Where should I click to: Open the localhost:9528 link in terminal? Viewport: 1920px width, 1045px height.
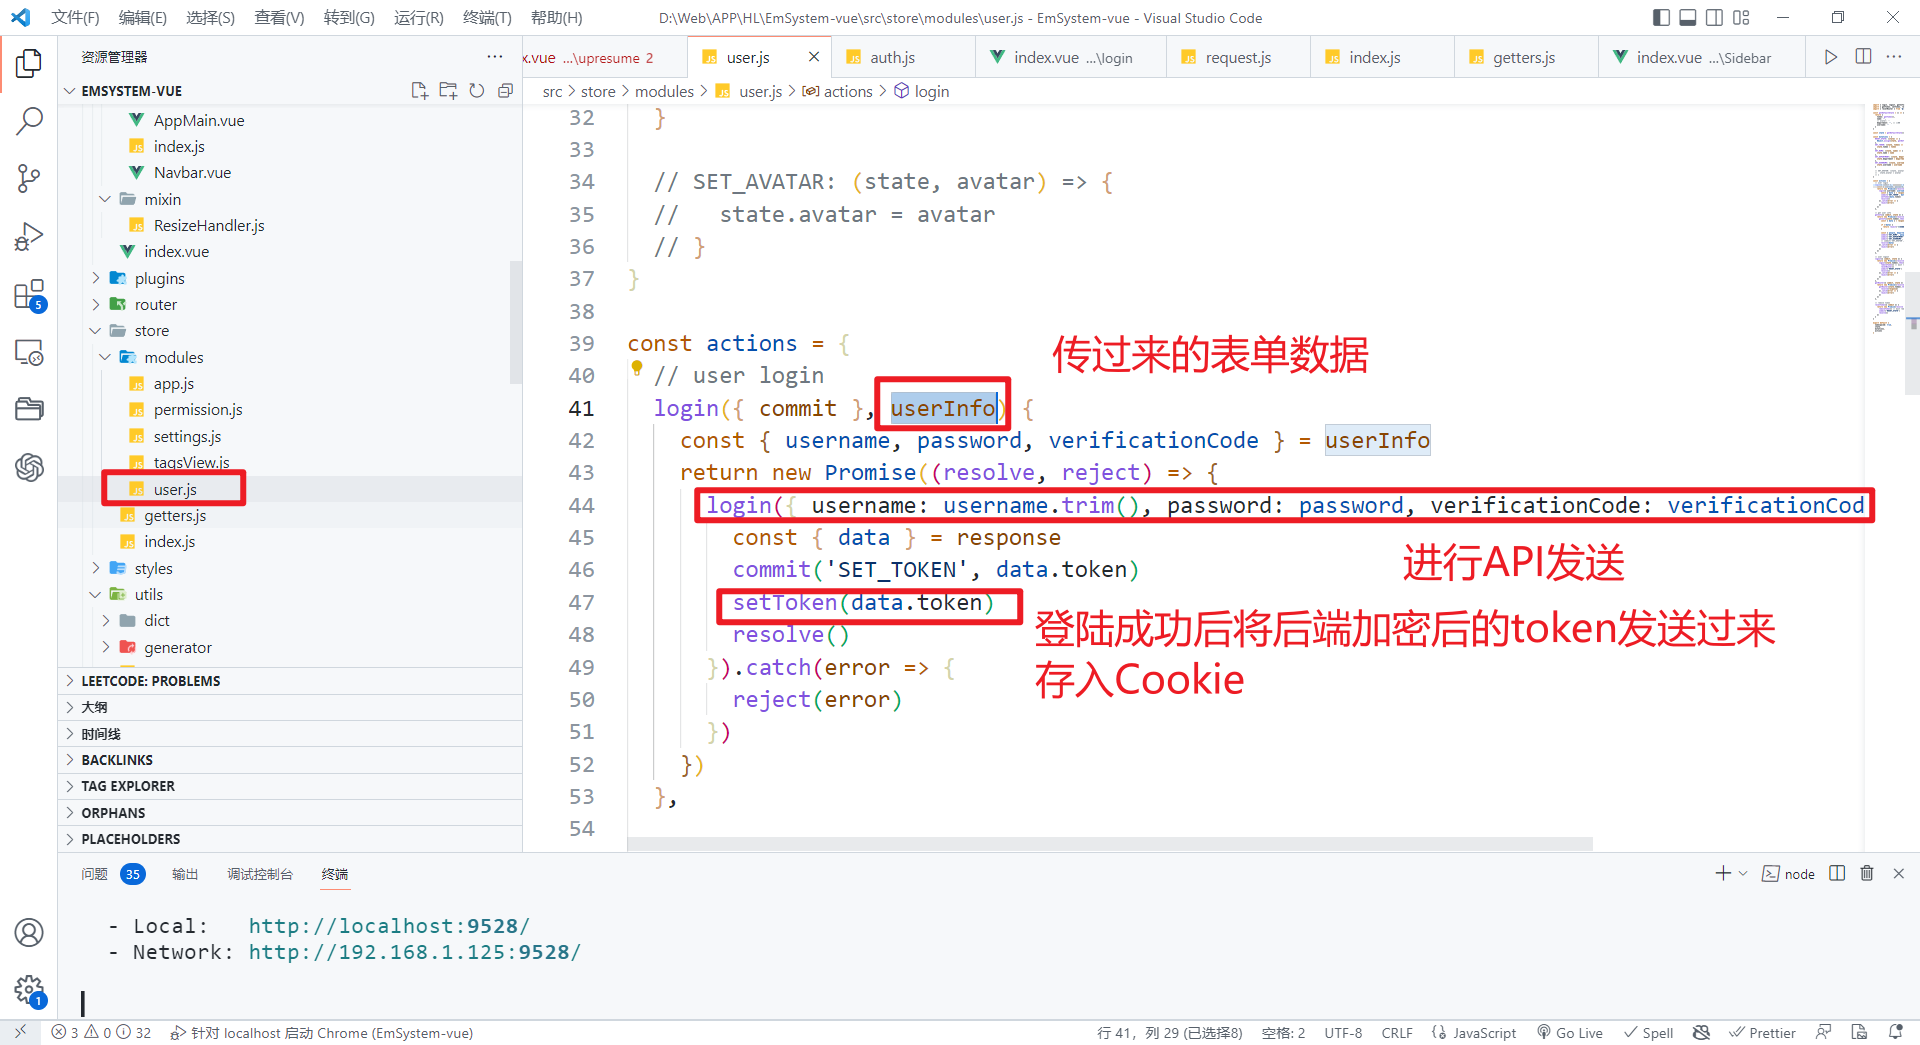[x=389, y=926]
